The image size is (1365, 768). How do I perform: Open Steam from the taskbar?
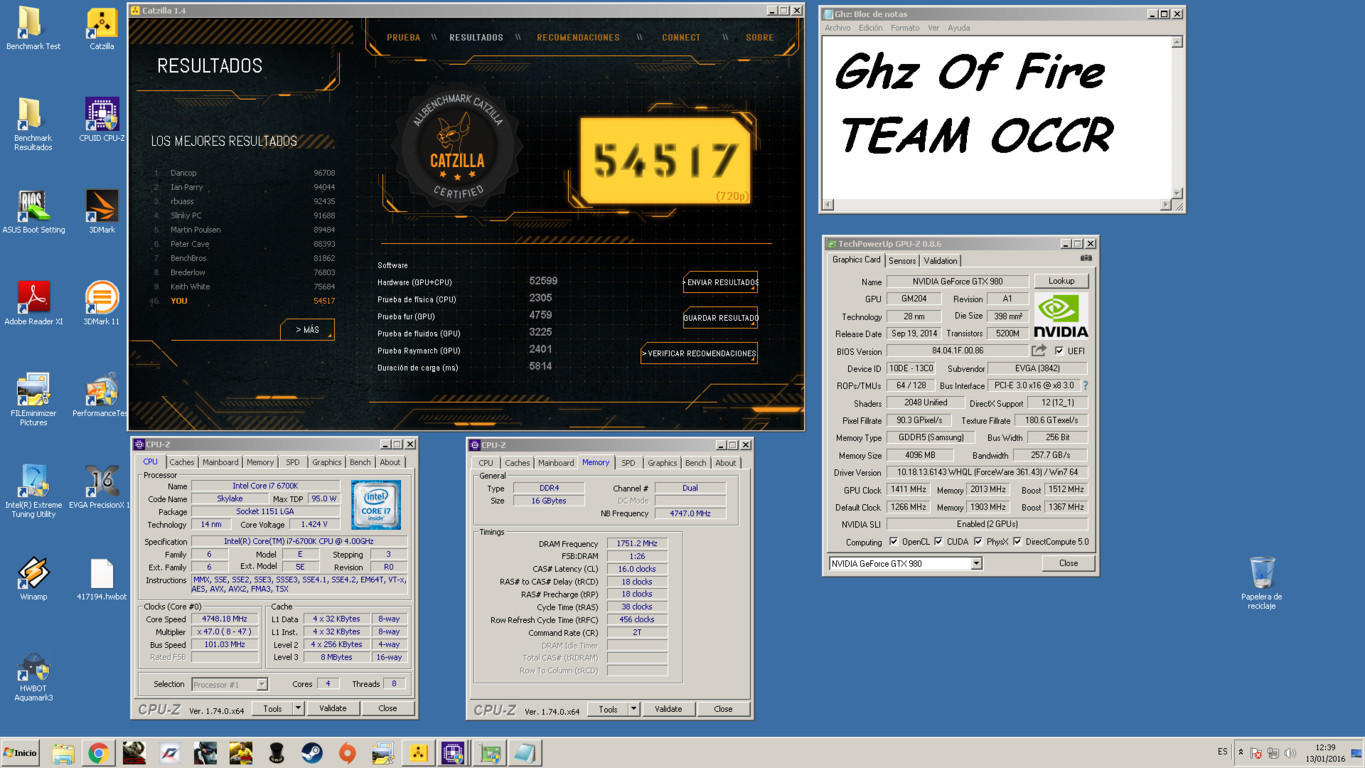pos(311,753)
